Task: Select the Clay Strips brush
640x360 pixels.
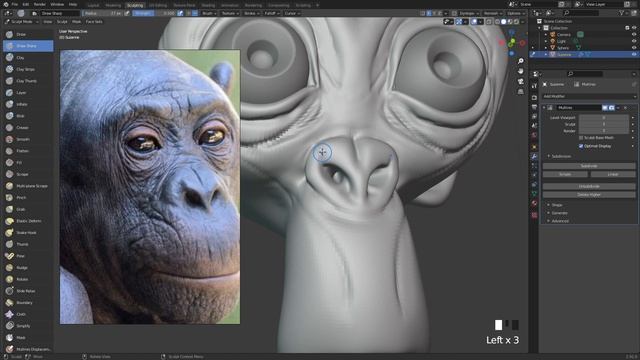Action: [28, 69]
